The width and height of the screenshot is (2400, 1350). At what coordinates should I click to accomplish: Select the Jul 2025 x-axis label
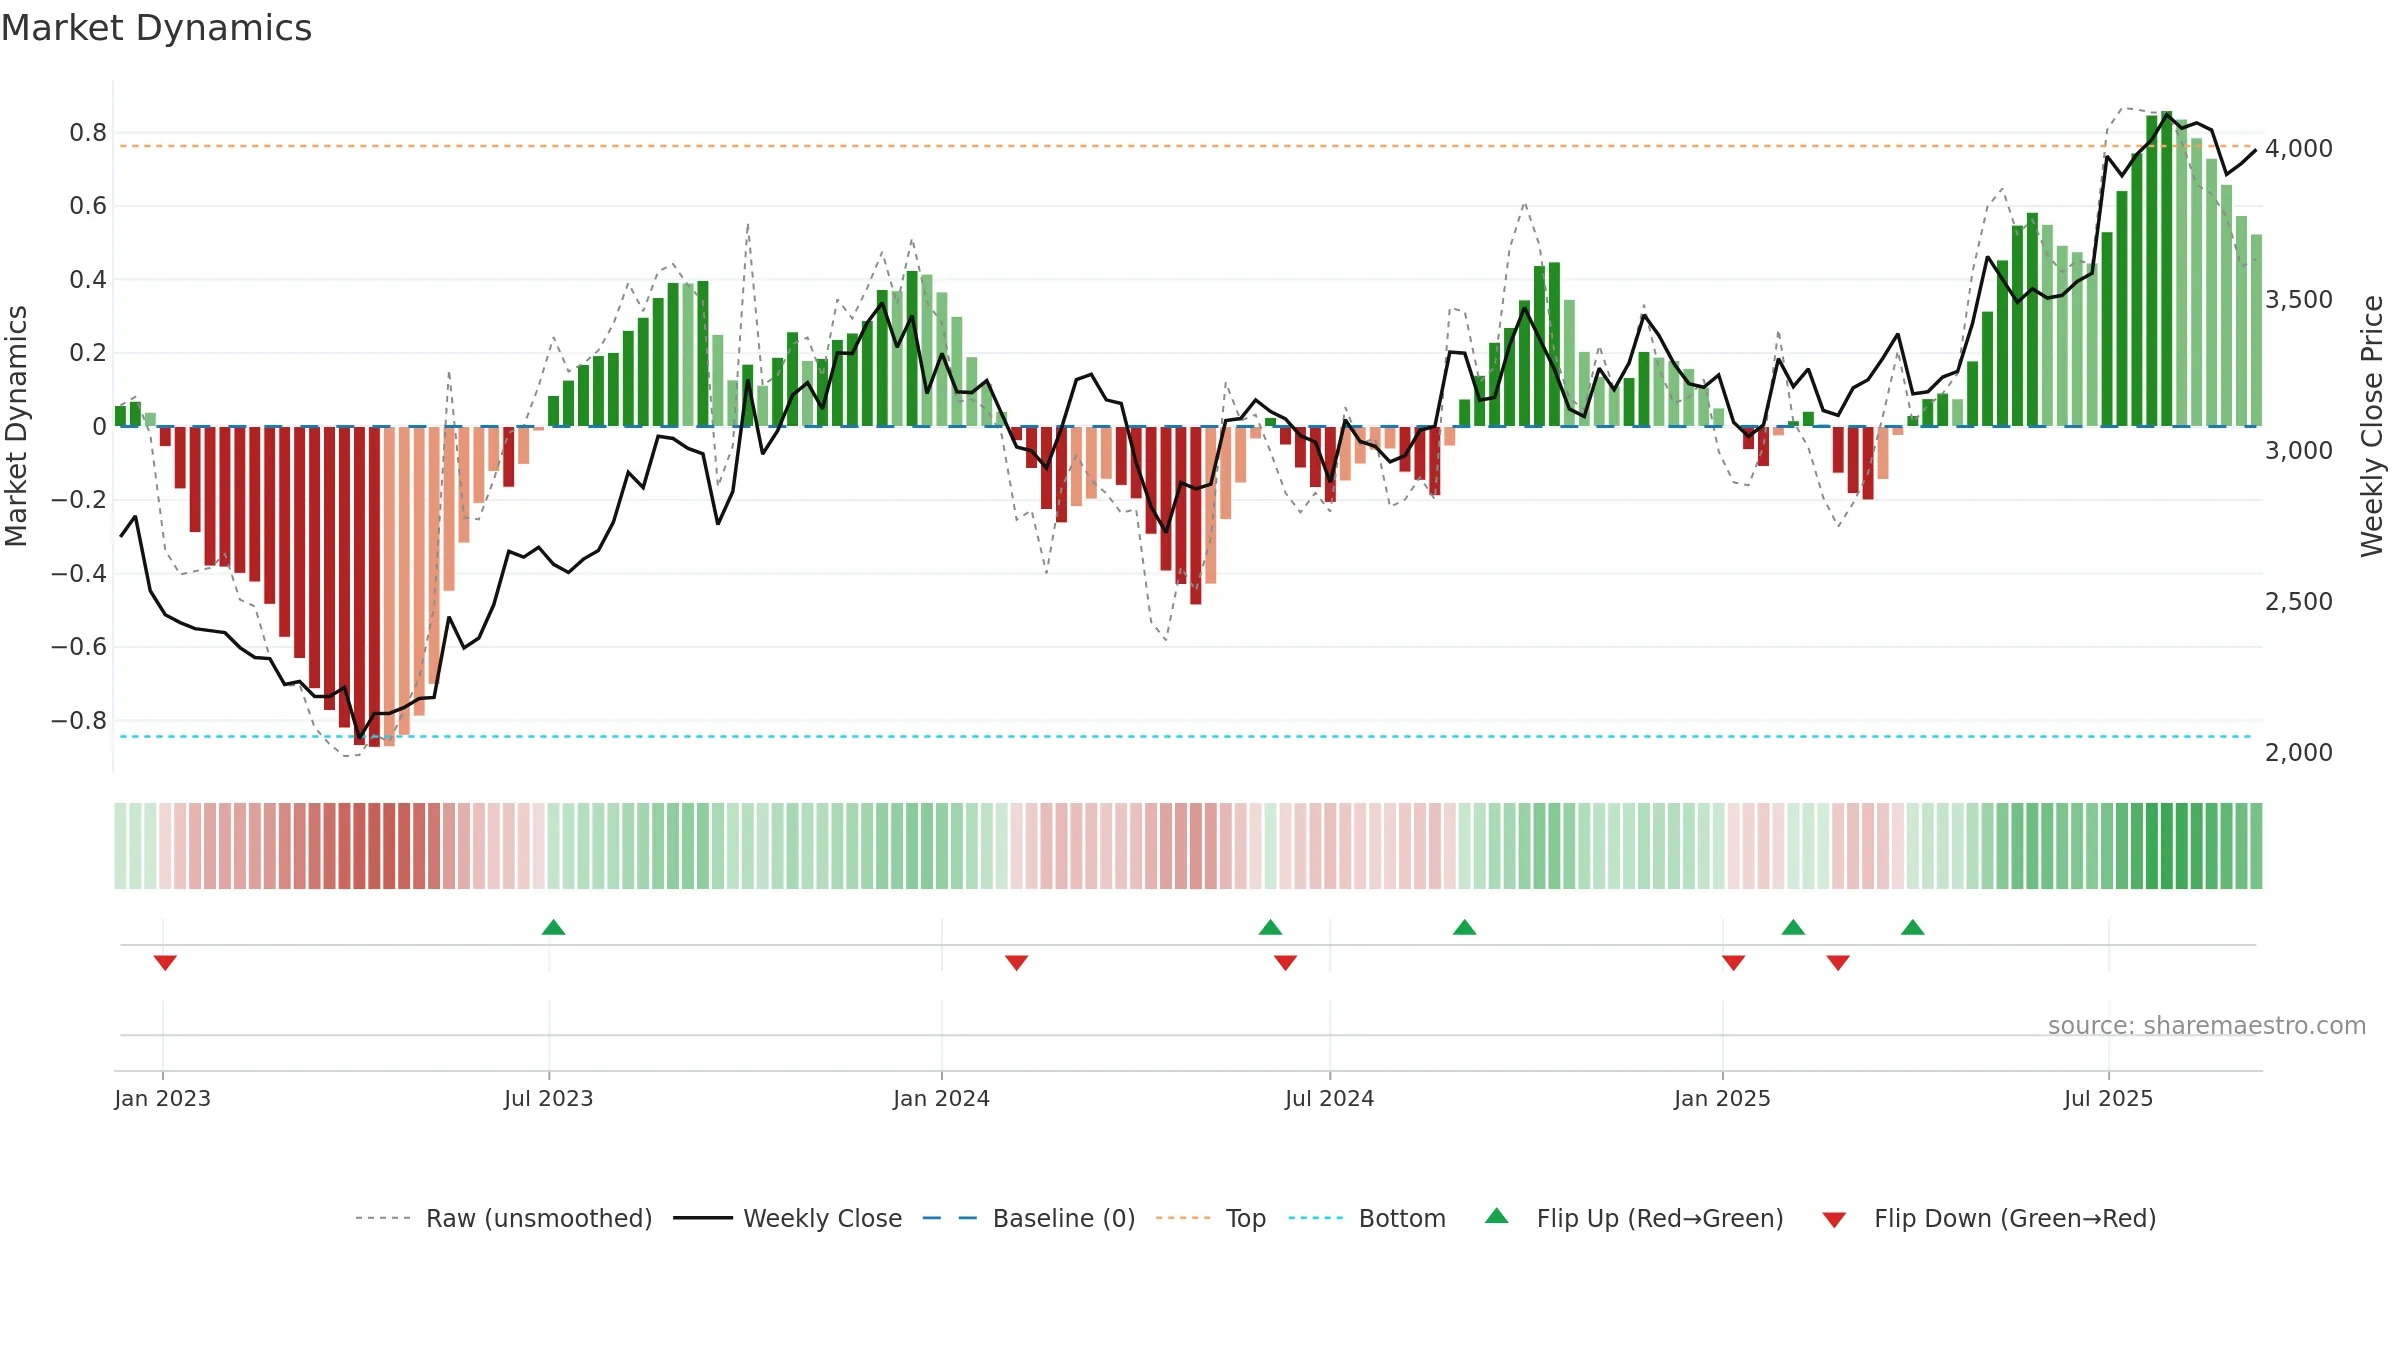[2108, 1098]
